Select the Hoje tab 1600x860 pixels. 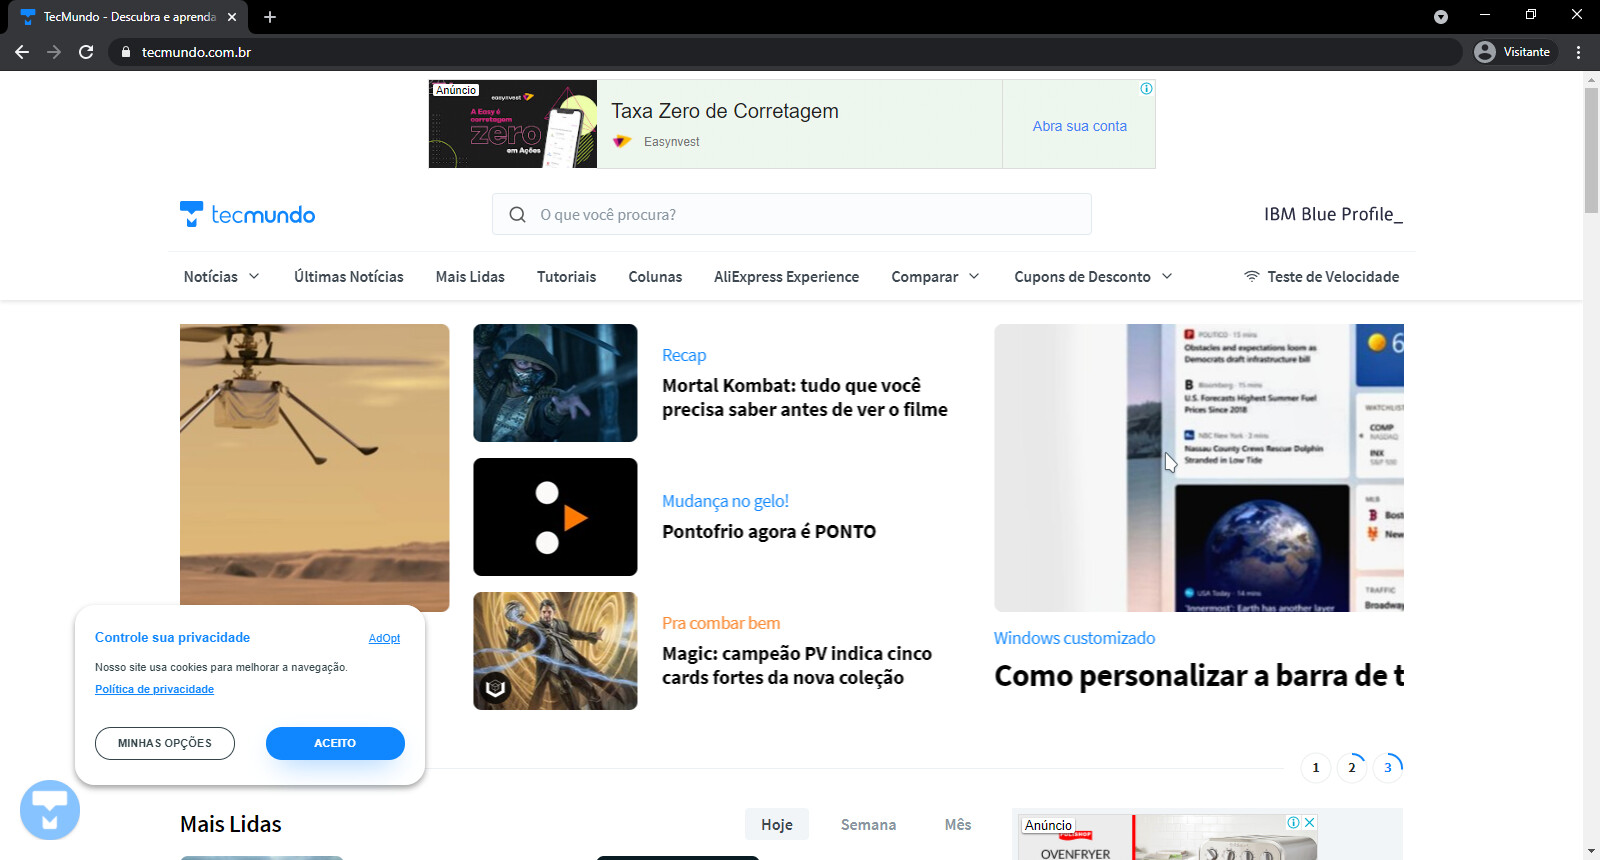point(777,824)
